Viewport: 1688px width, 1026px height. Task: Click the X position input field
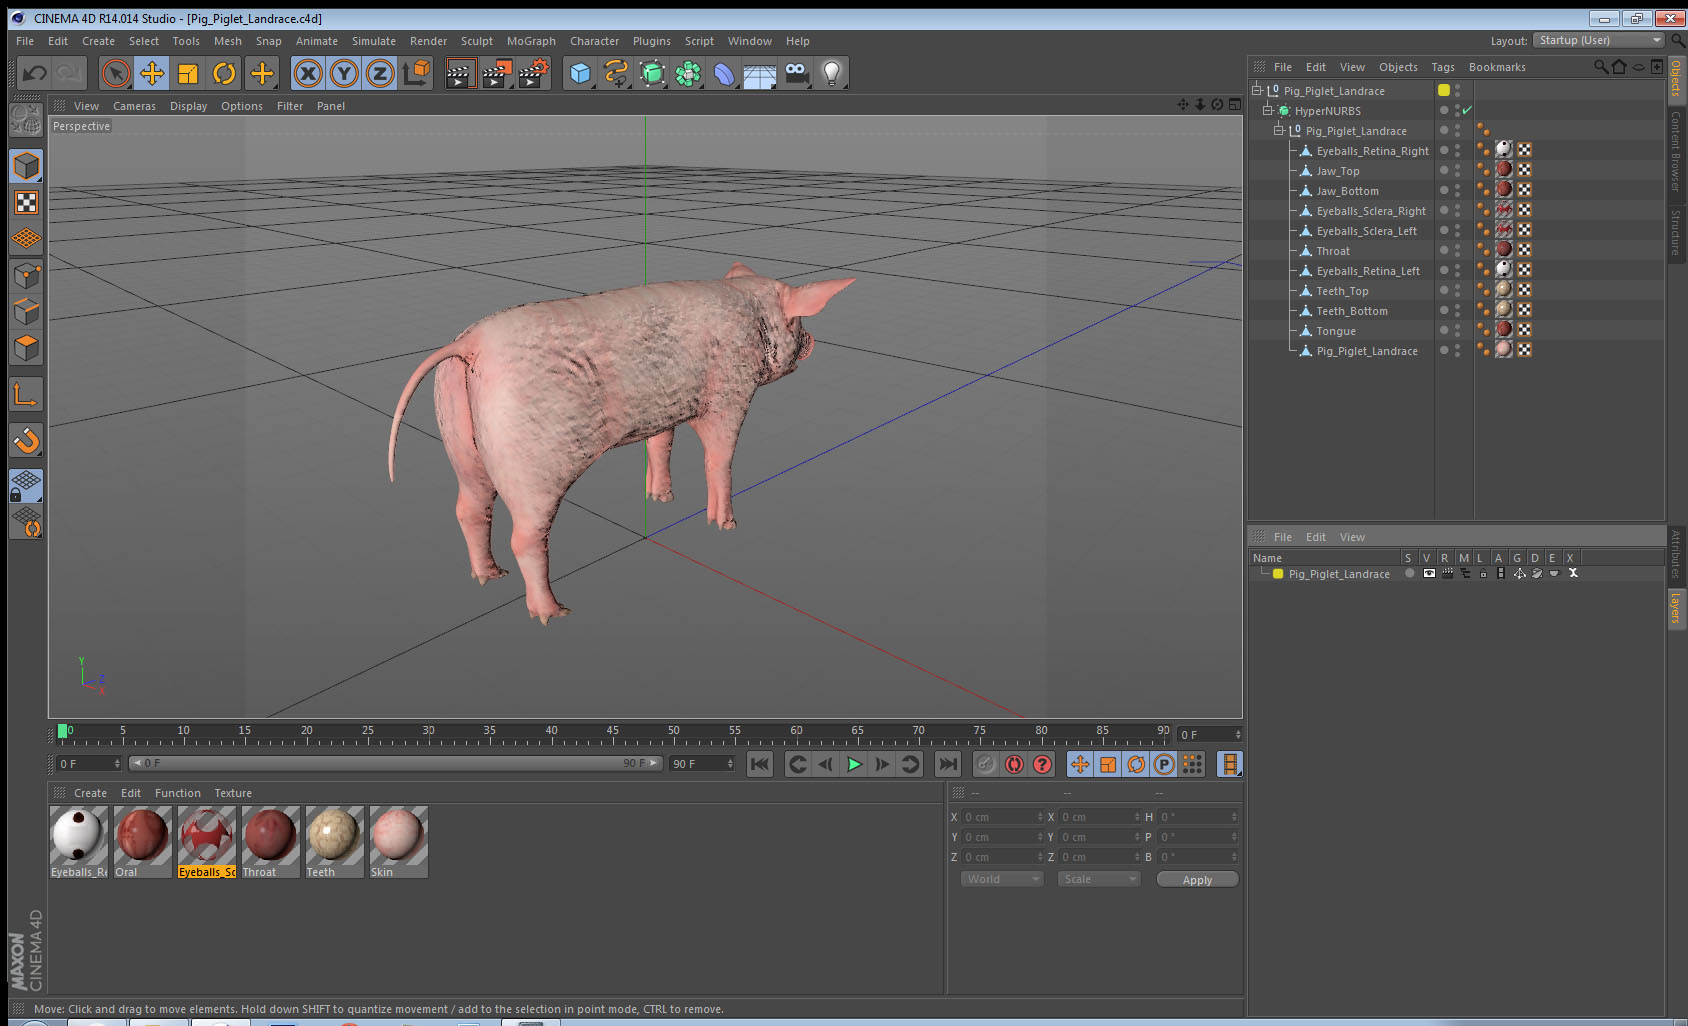[1003, 817]
